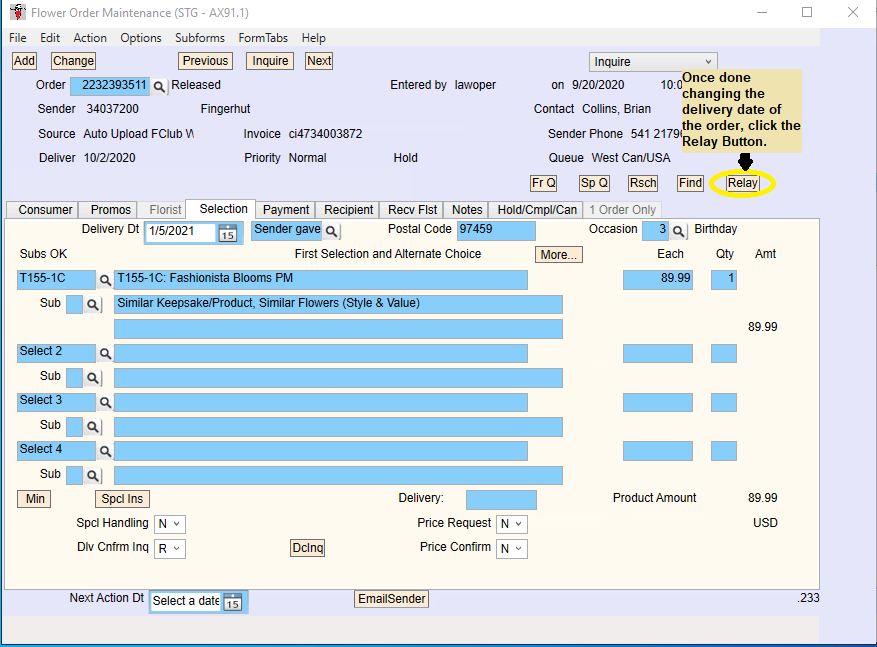This screenshot has height=647, width=877.
Task: Click the EmailSender button
Action: coord(392,599)
